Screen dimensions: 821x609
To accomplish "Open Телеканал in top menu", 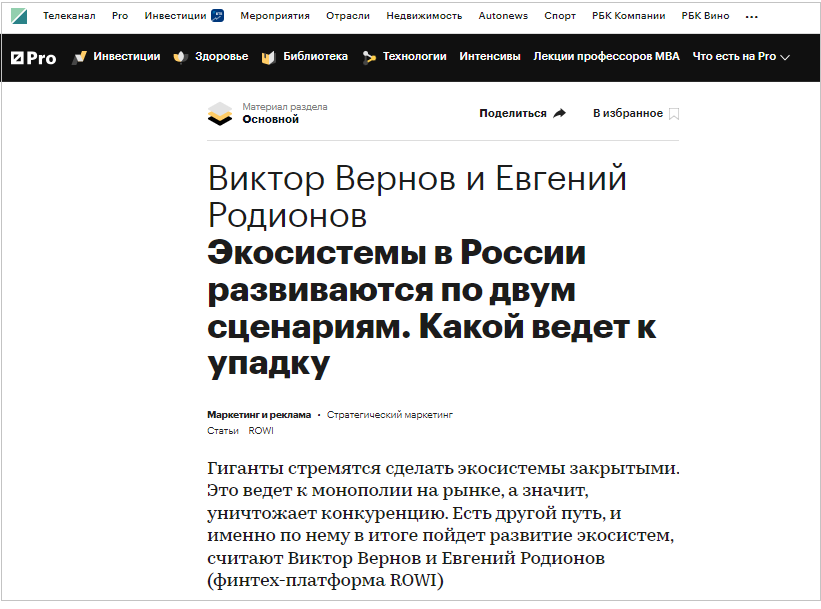I will click(x=69, y=16).
